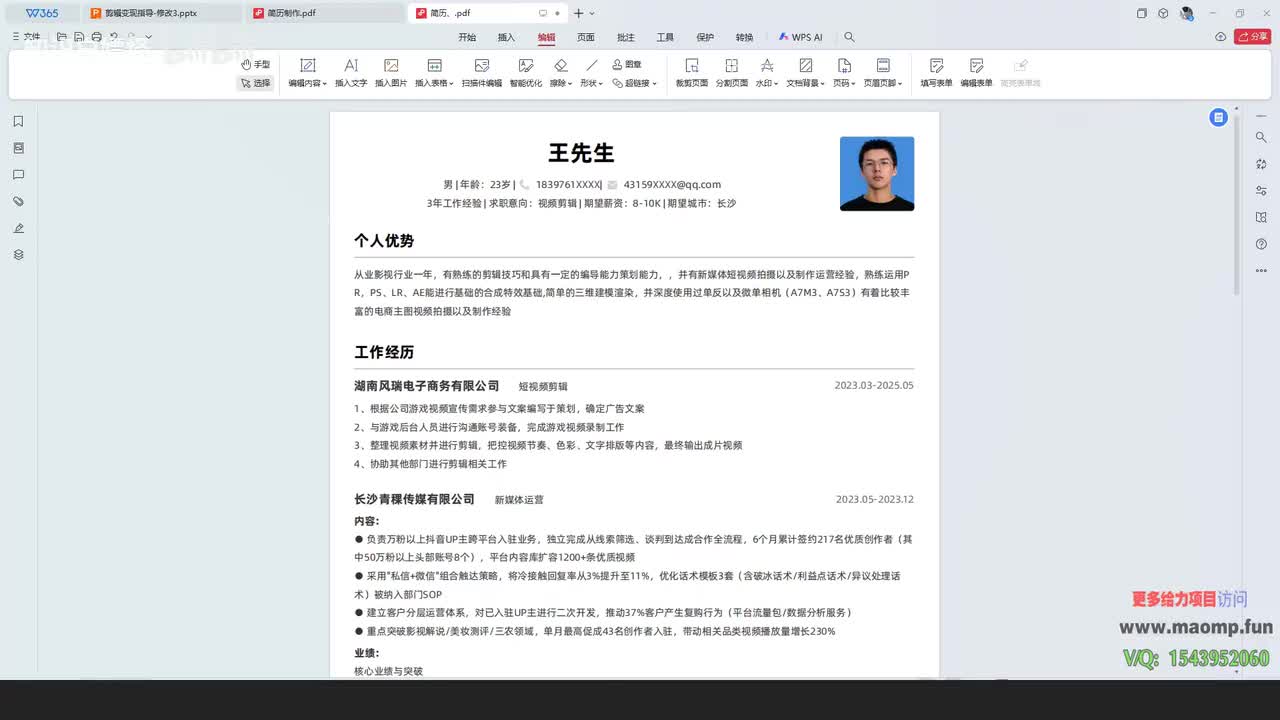This screenshot has height=720, width=1280.
Task: Switch to the 工具 ribbon tab
Action: [x=665, y=37]
